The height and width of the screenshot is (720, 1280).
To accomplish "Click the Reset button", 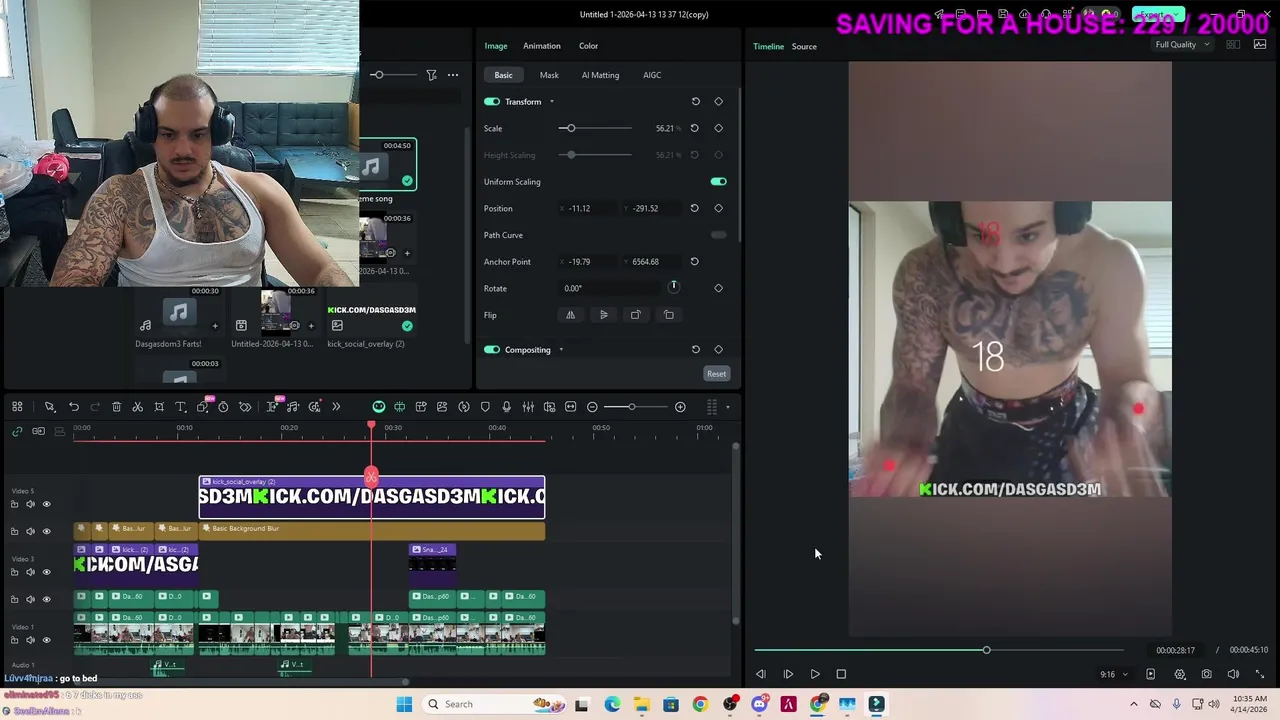I will 716,374.
